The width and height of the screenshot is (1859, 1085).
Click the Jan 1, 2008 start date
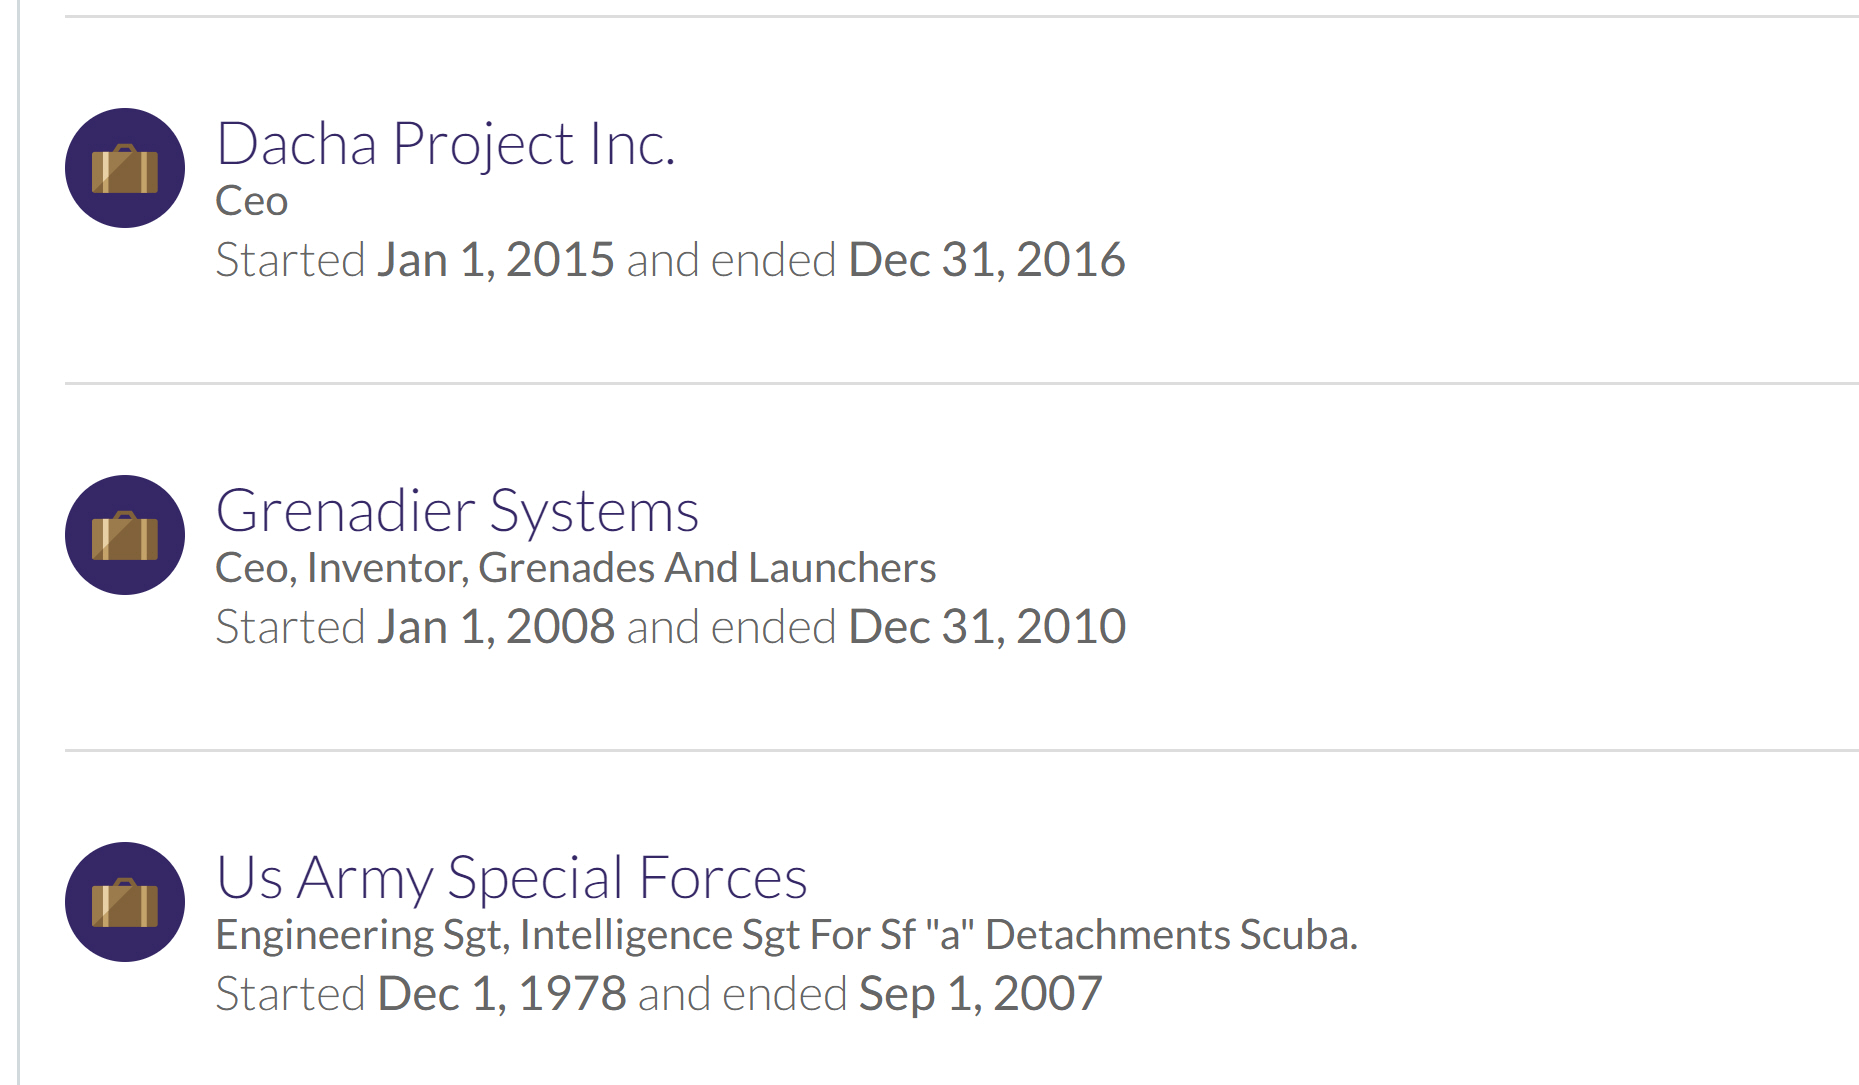pyautogui.click(x=495, y=627)
